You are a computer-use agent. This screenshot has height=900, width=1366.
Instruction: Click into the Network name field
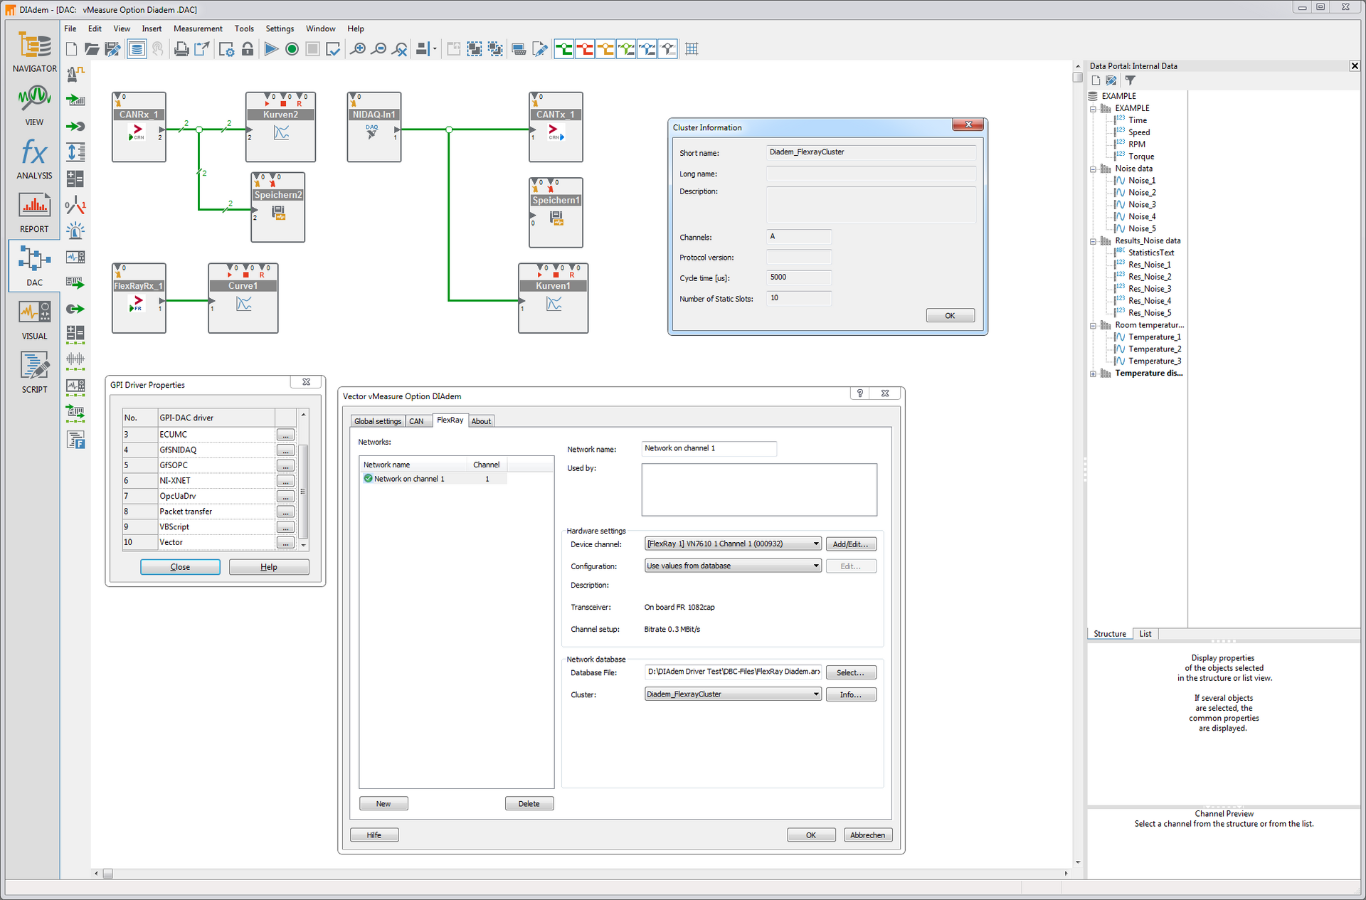pos(709,449)
